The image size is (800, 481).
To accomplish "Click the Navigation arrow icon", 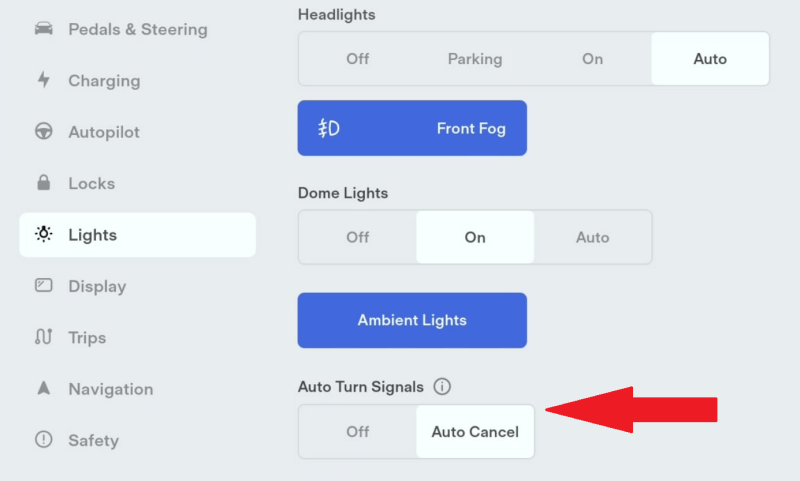I will point(43,388).
